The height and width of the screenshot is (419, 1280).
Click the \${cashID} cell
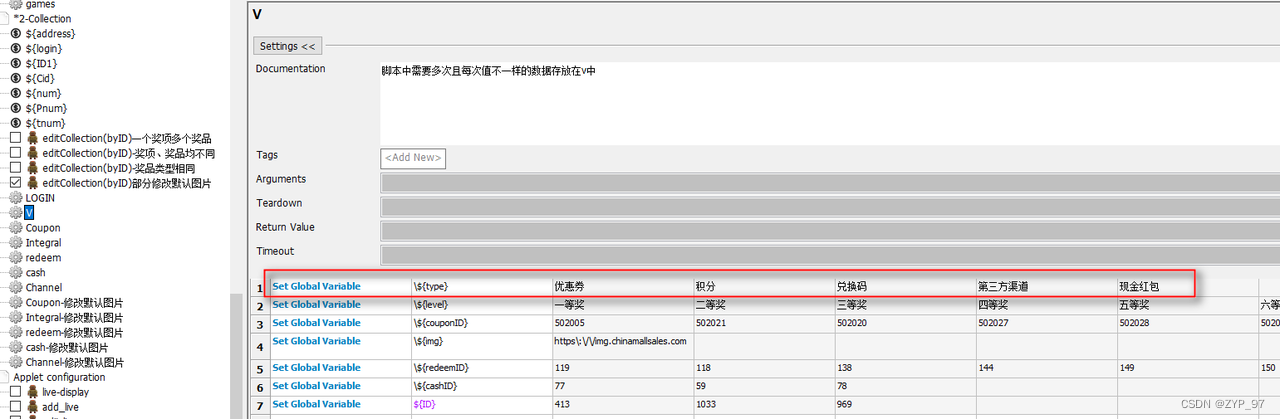481,386
